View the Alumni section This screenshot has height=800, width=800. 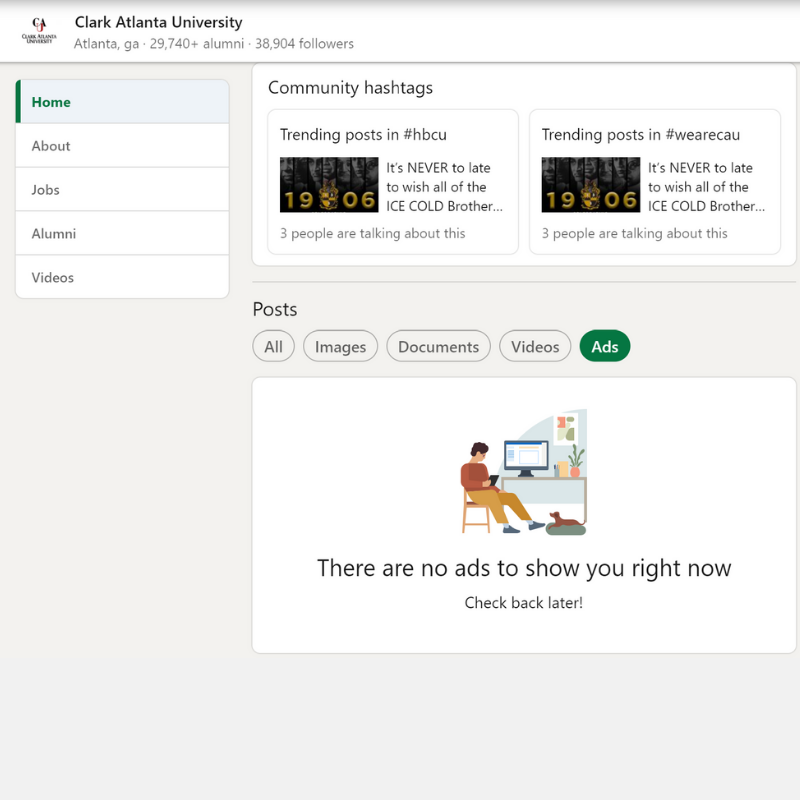[122, 234]
